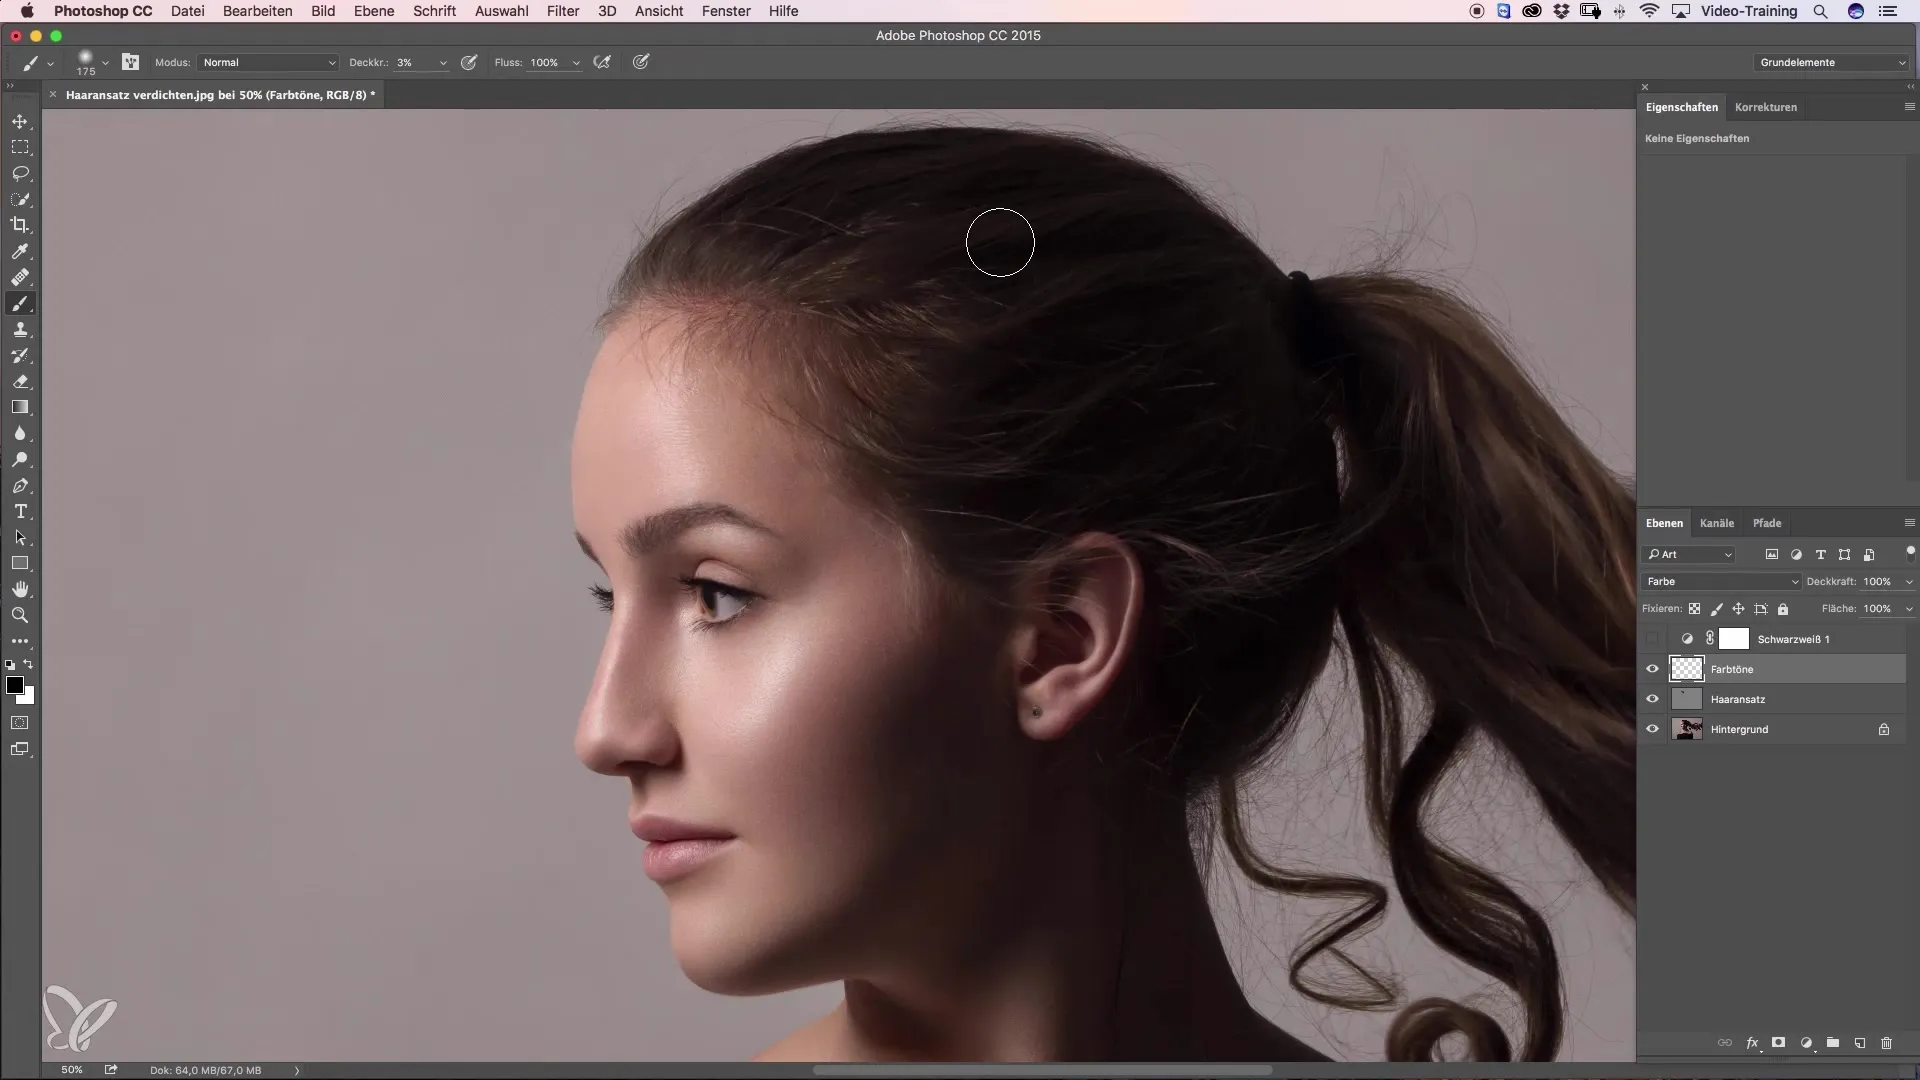Viewport: 1920px width, 1080px height.
Task: Switch to the Kanäle tab
Action: pos(1717,523)
